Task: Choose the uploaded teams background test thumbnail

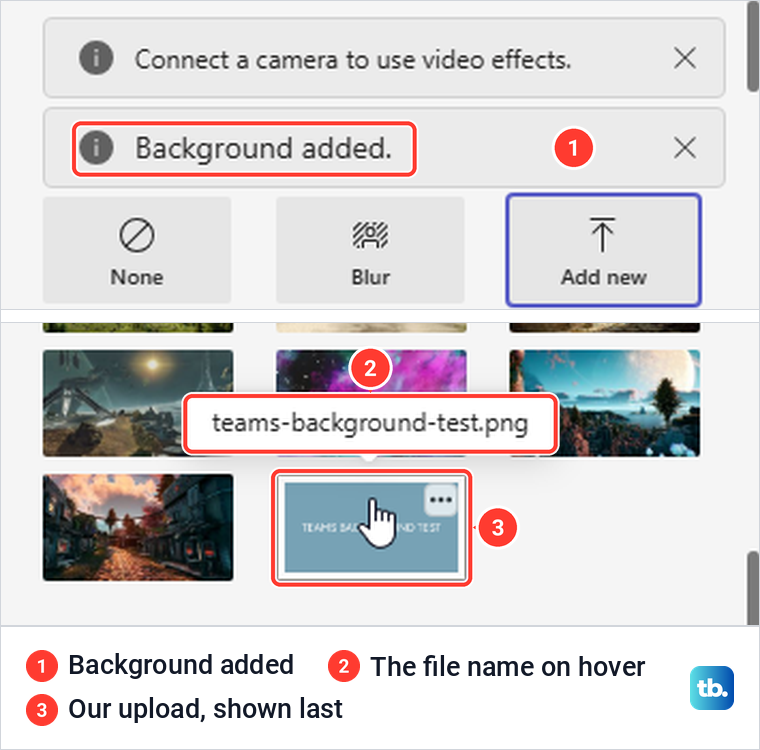Action: 371,527
